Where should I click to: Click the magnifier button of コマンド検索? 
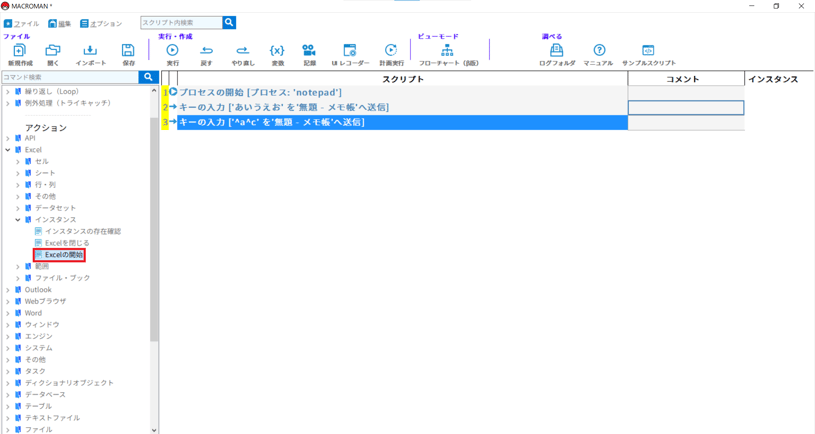point(148,77)
